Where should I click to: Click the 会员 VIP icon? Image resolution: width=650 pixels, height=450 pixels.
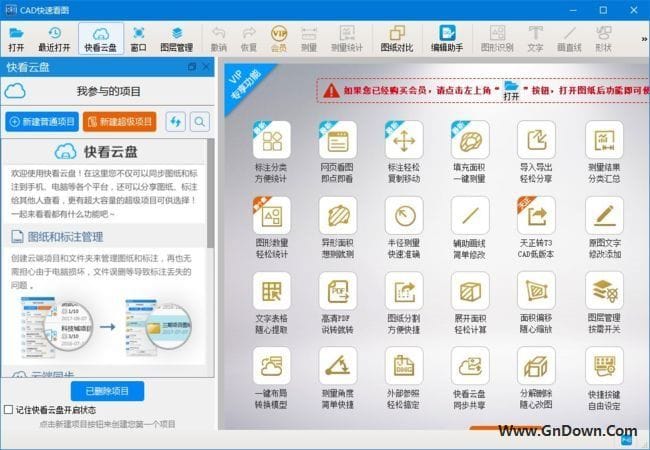(279, 39)
